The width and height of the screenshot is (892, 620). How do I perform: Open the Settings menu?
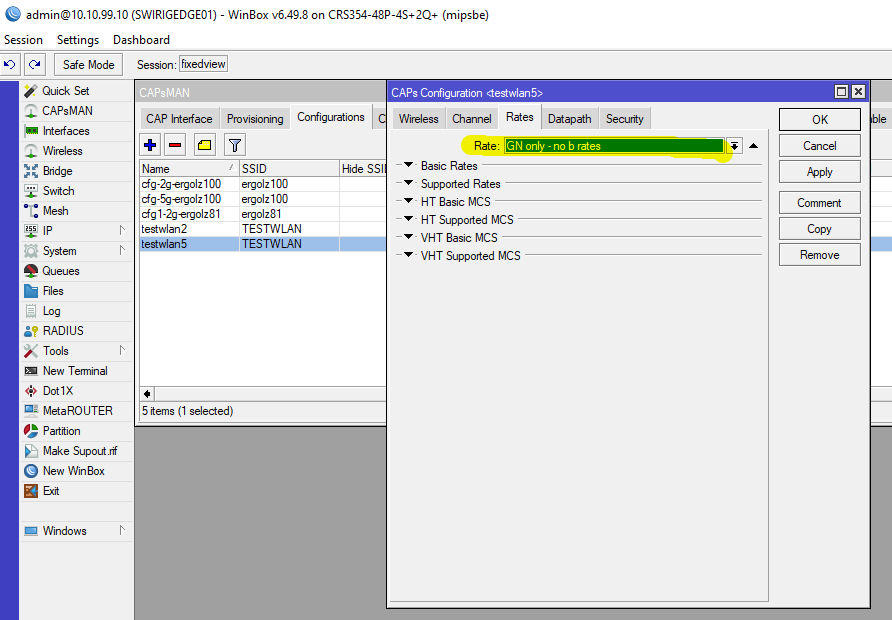[x=78, y=40]
